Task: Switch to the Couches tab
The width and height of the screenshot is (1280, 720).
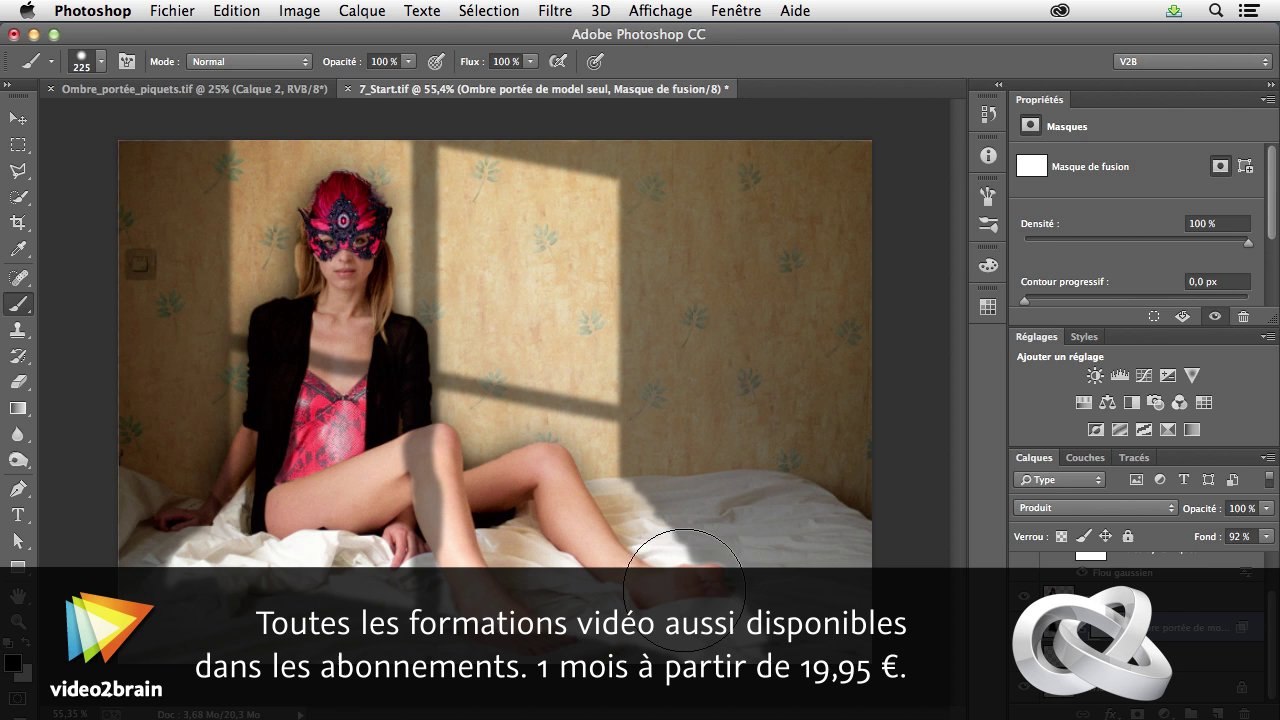Action: click(1085, 458)
